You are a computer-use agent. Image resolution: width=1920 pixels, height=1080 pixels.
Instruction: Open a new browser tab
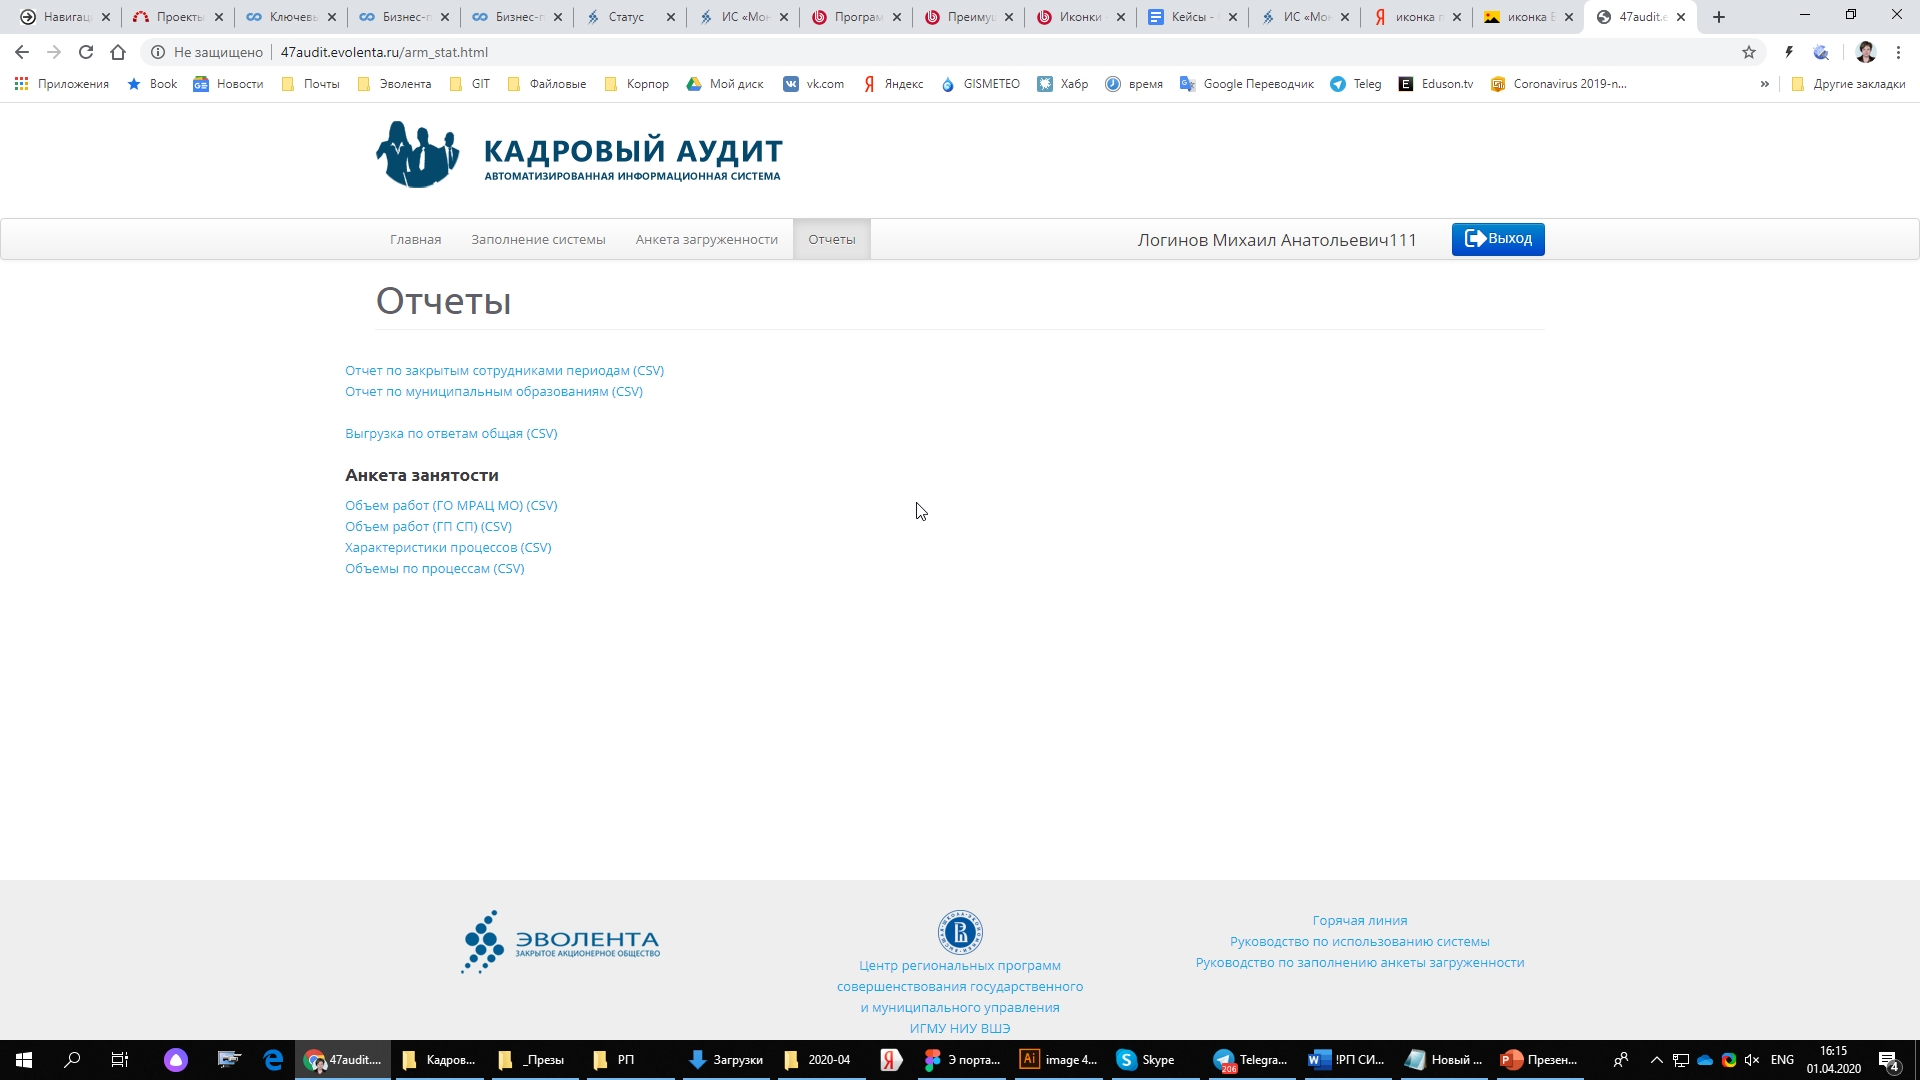[x=1719, y=17]
